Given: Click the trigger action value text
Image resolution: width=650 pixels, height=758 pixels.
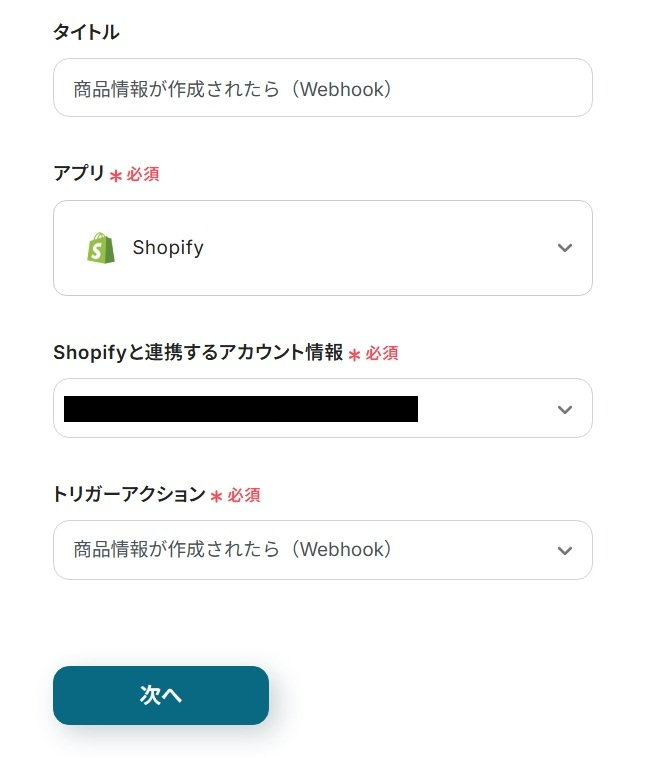Looking at the screenshot, I should [x=232, y=550].
